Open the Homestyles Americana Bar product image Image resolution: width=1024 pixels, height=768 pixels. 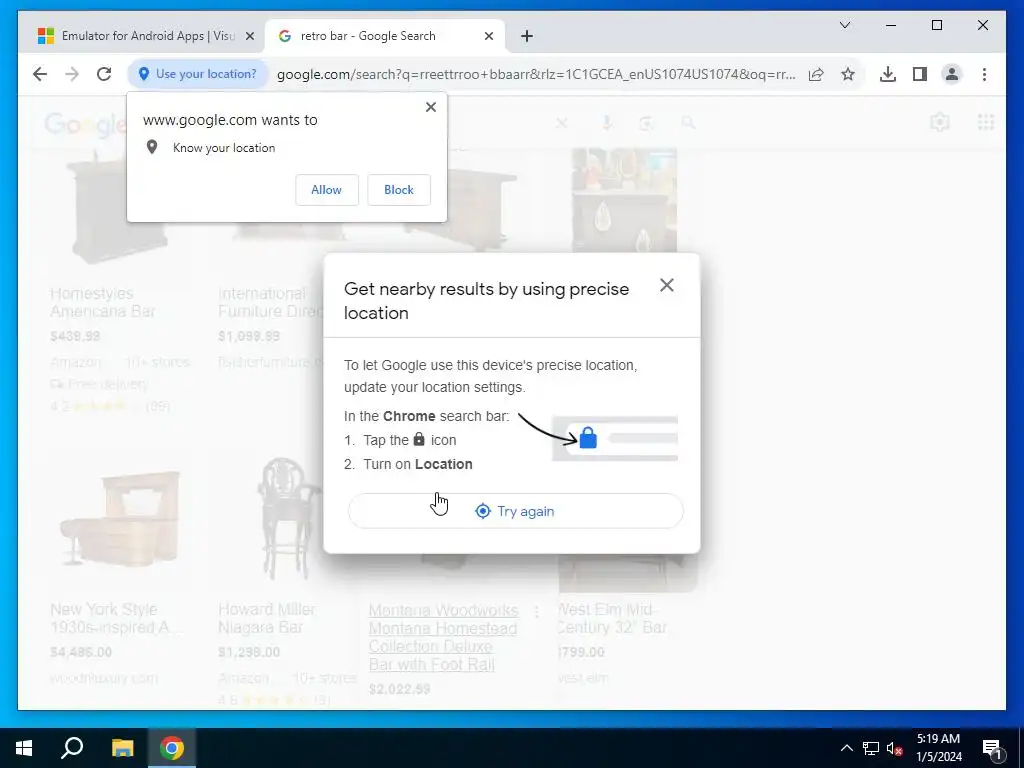tap(118, 209)
